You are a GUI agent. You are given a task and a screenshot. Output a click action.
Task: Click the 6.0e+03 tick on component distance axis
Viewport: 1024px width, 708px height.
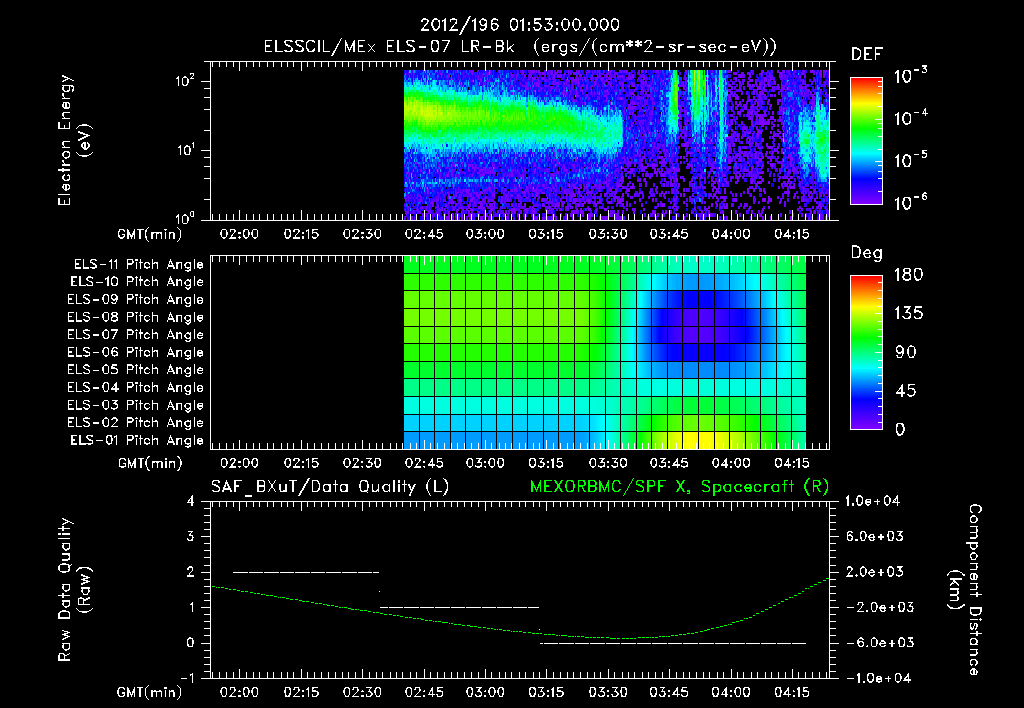874,536
